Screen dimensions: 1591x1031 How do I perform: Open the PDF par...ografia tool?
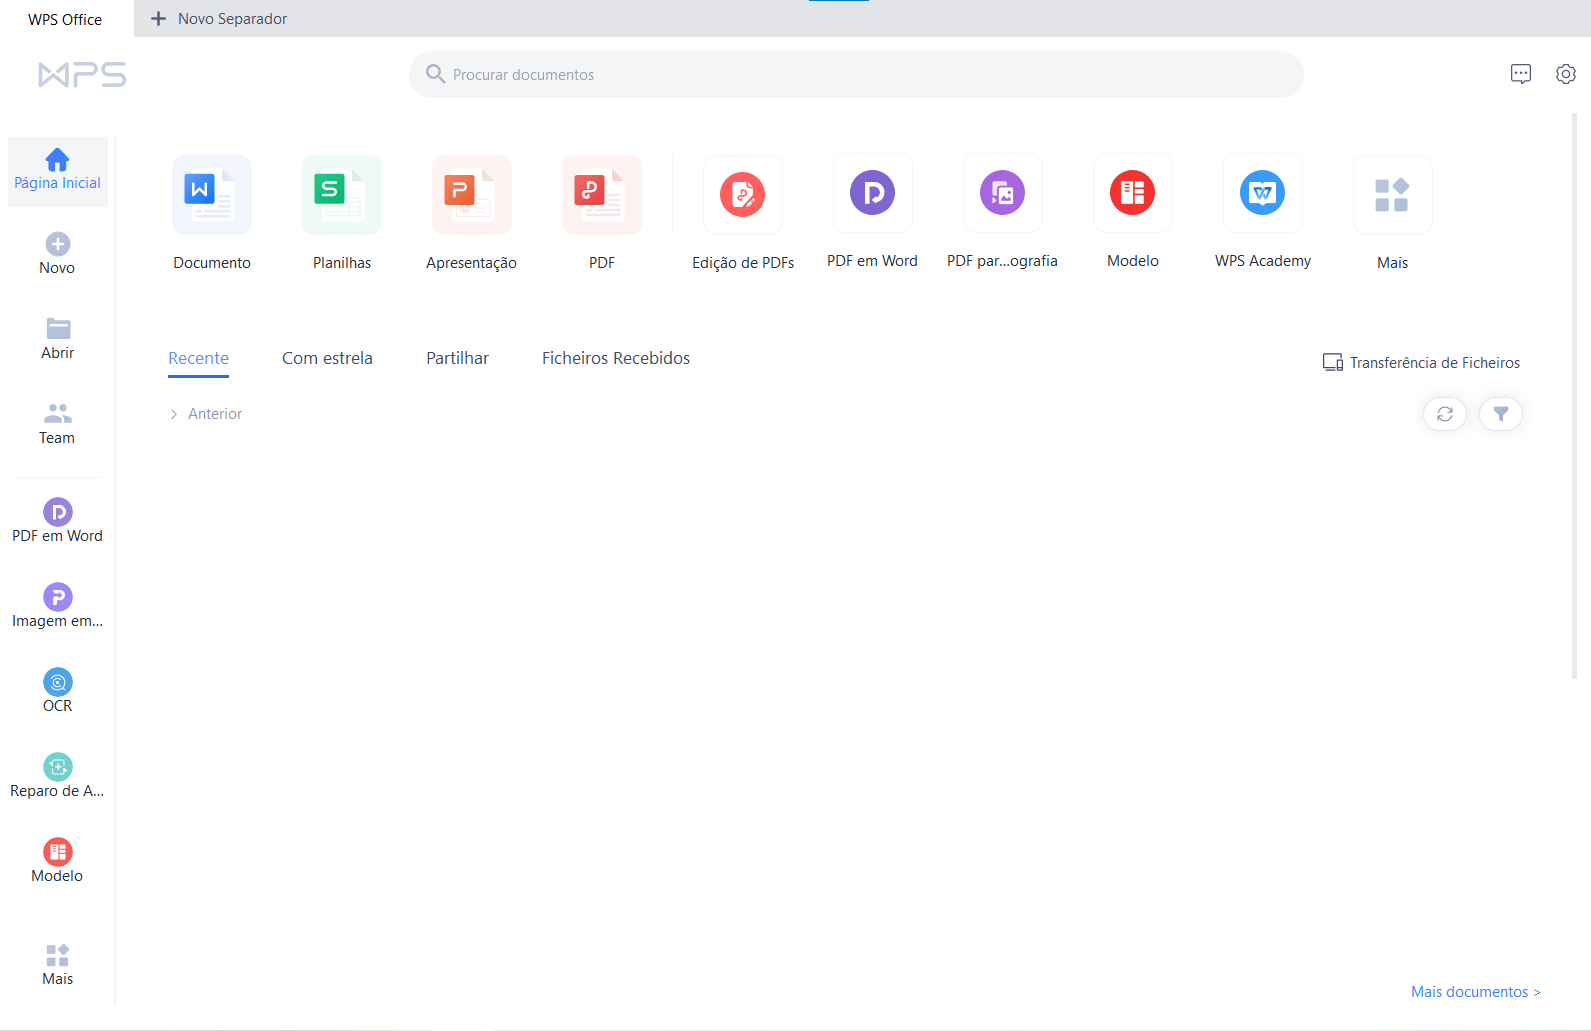(1003, 193)
